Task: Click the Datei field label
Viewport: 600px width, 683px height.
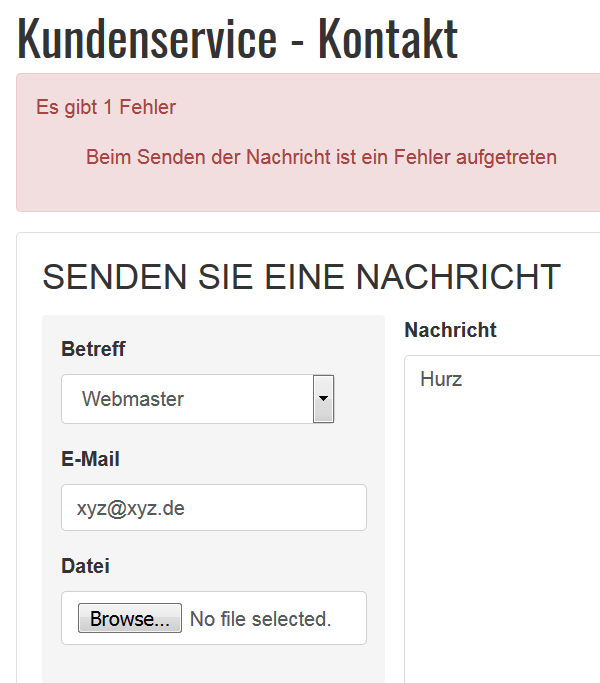Action: click(85, 566)
